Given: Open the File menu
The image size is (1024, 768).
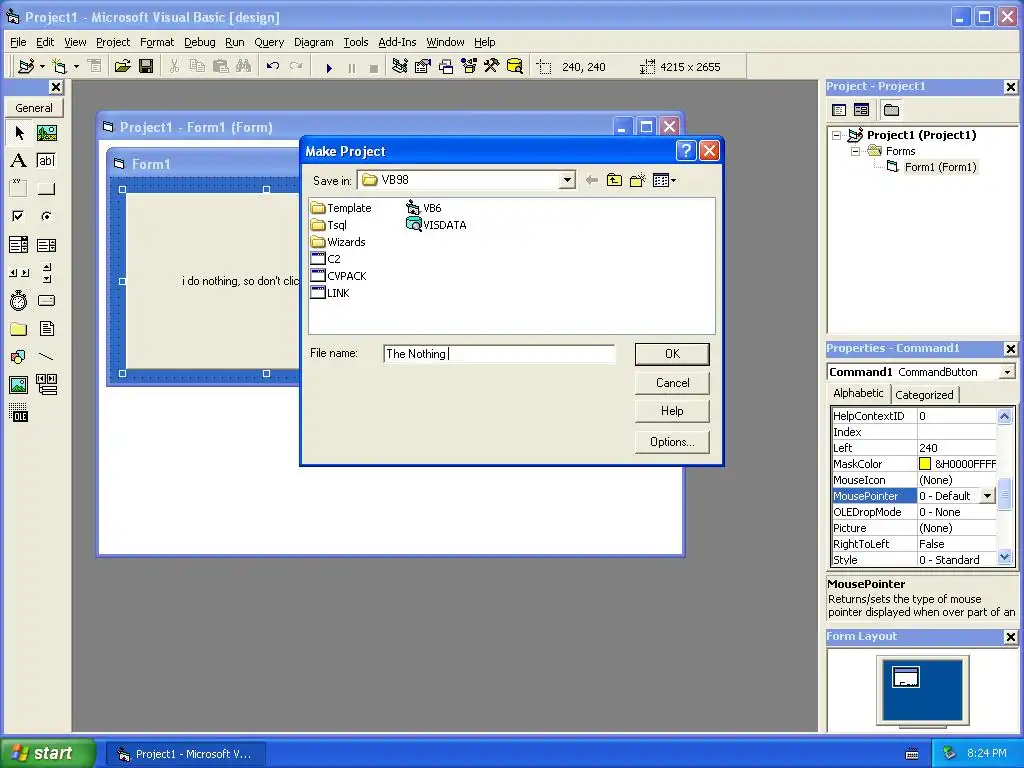Looking at the screenshot, I should [x=18, y=42].
